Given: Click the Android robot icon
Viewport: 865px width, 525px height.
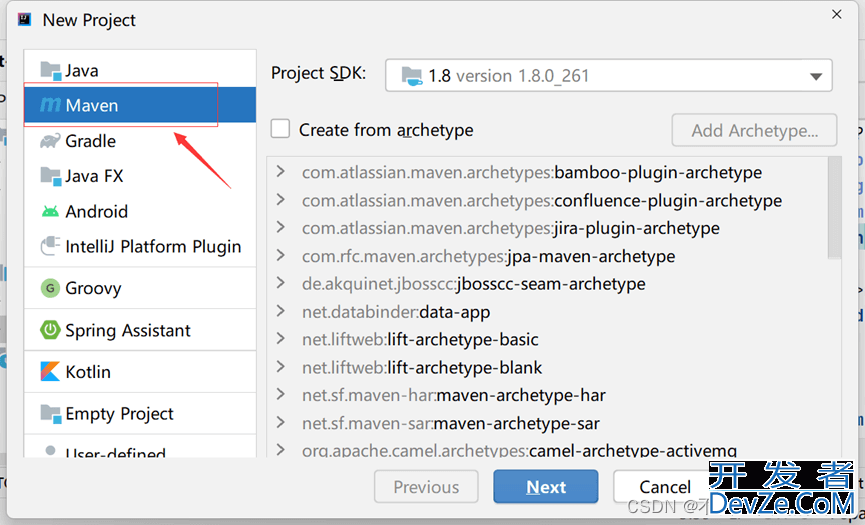Looking at the screenshot, I should 50,211.
